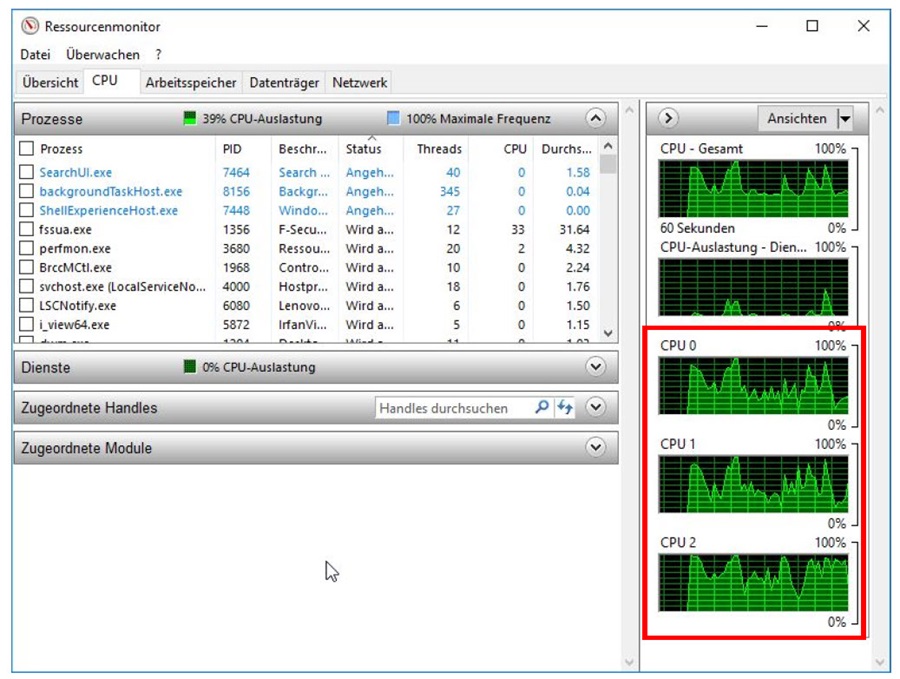Open the Datei menu
The width and height of the screenshot is (900, 679).
(x=35, y=55)
